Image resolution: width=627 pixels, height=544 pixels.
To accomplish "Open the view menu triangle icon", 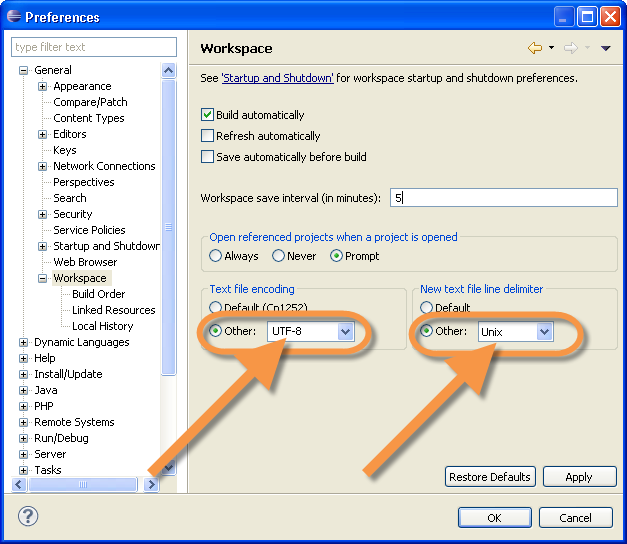I will click(605, 48).
